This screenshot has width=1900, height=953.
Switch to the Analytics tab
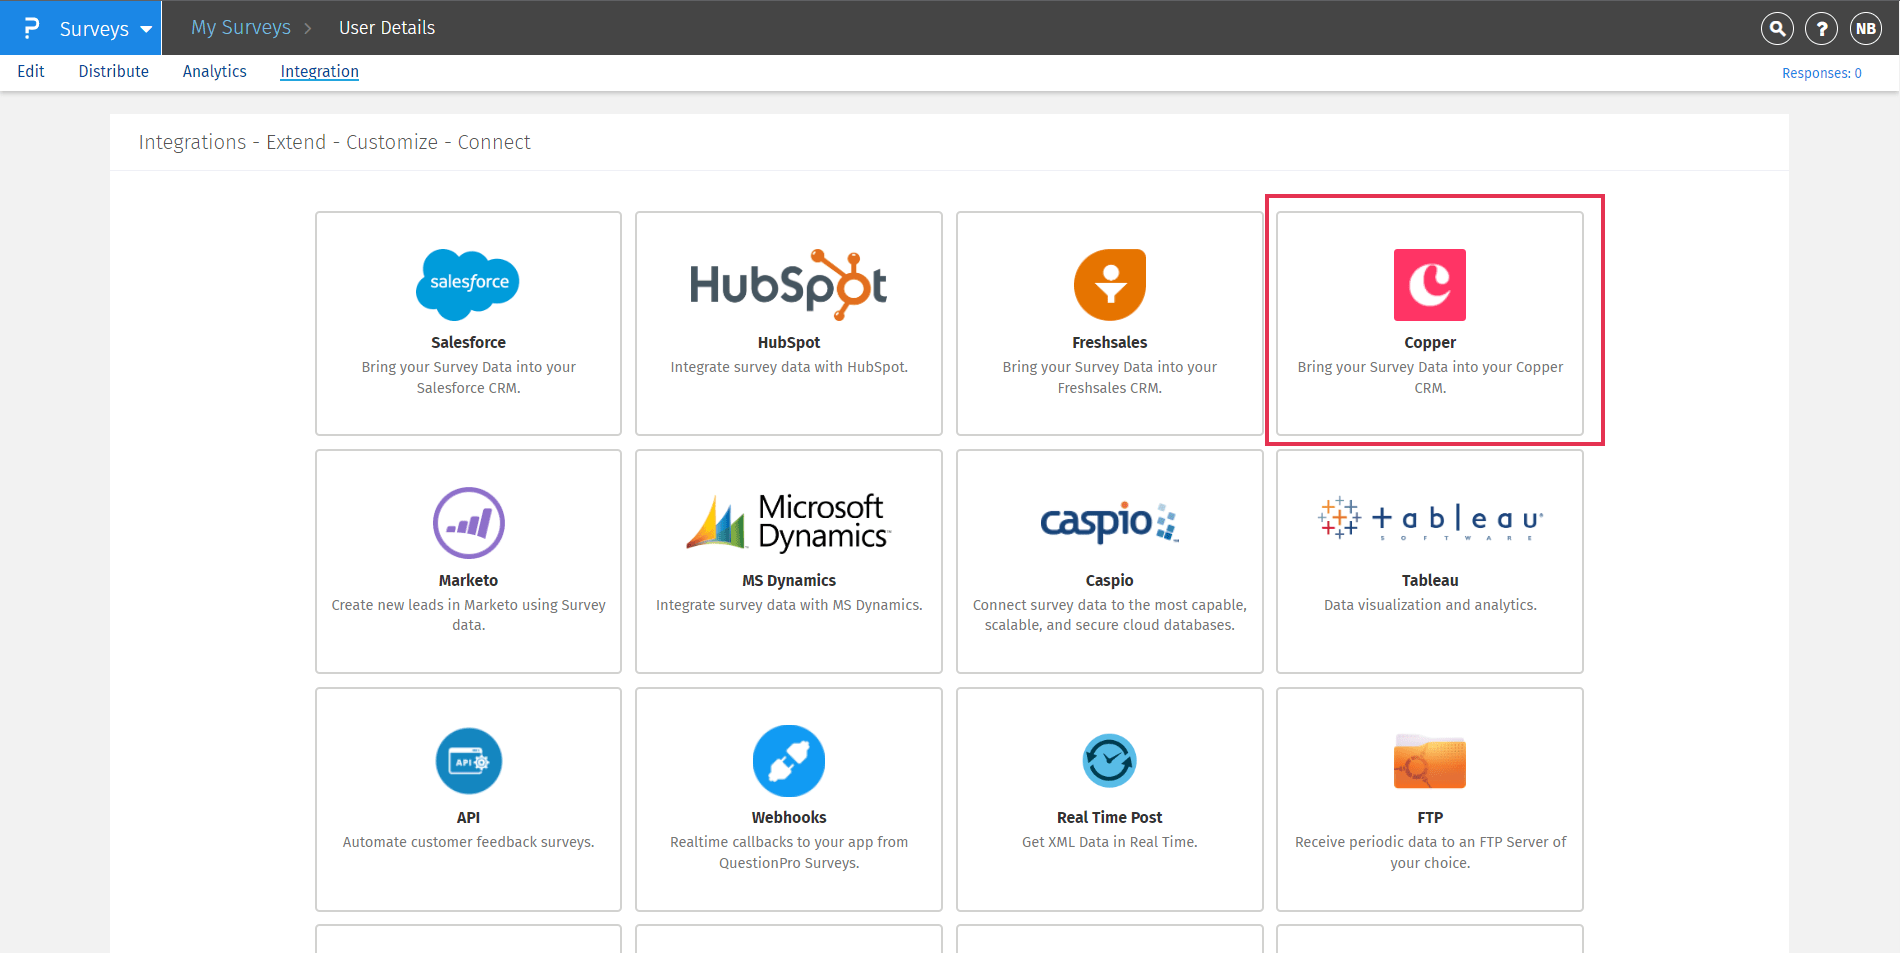[x=214, y=71]
